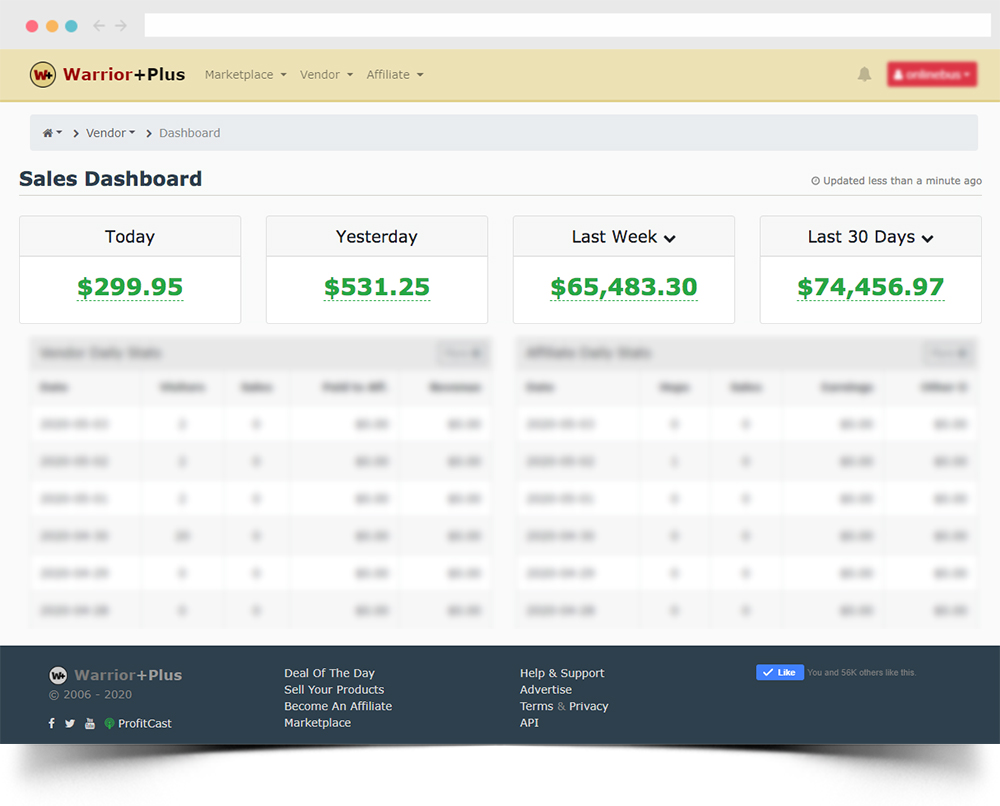Open the Advertise footer link
The width and height of the screenshot is (1000, 806).
[x=546, y=690]
